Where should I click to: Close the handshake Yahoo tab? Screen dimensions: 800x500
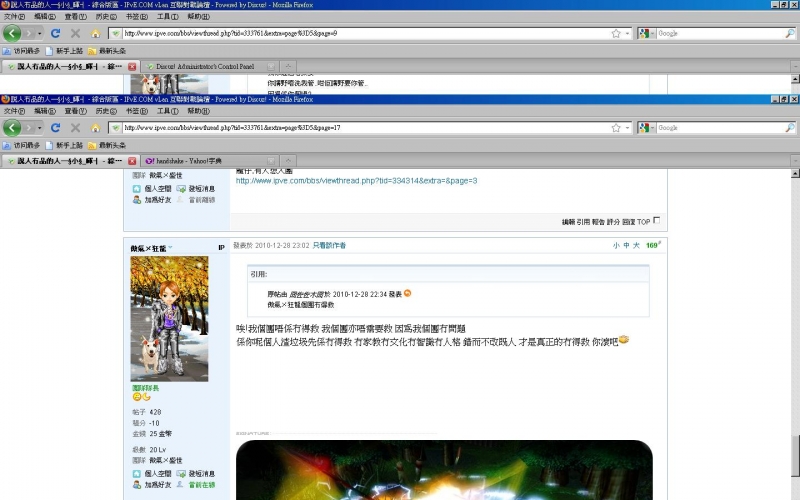tap(271, 161)
